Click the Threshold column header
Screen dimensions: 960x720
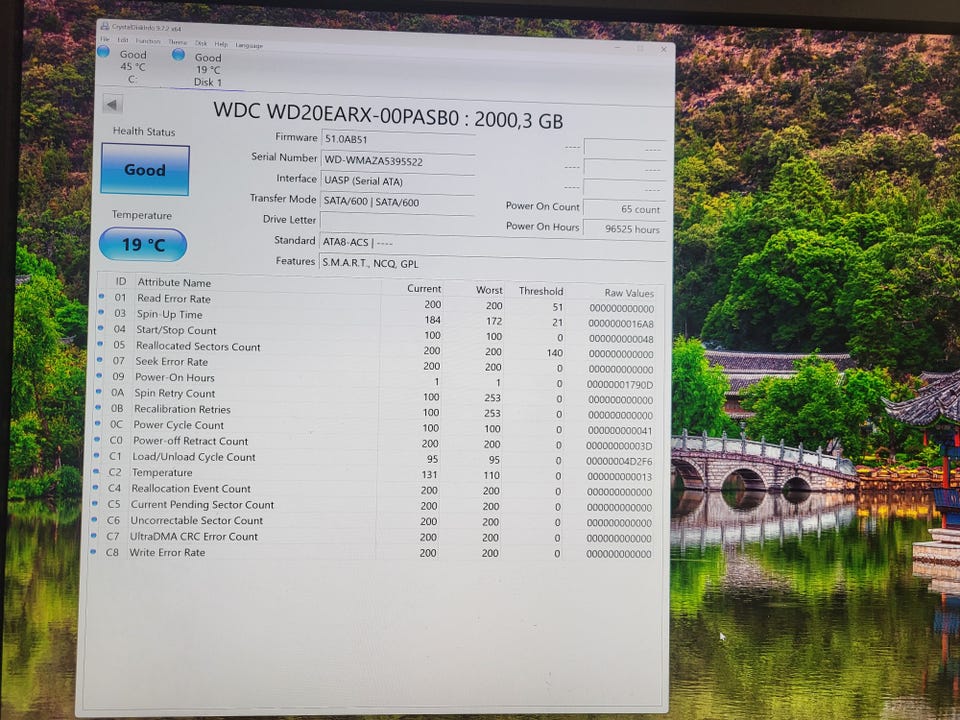tap(541, 291)
